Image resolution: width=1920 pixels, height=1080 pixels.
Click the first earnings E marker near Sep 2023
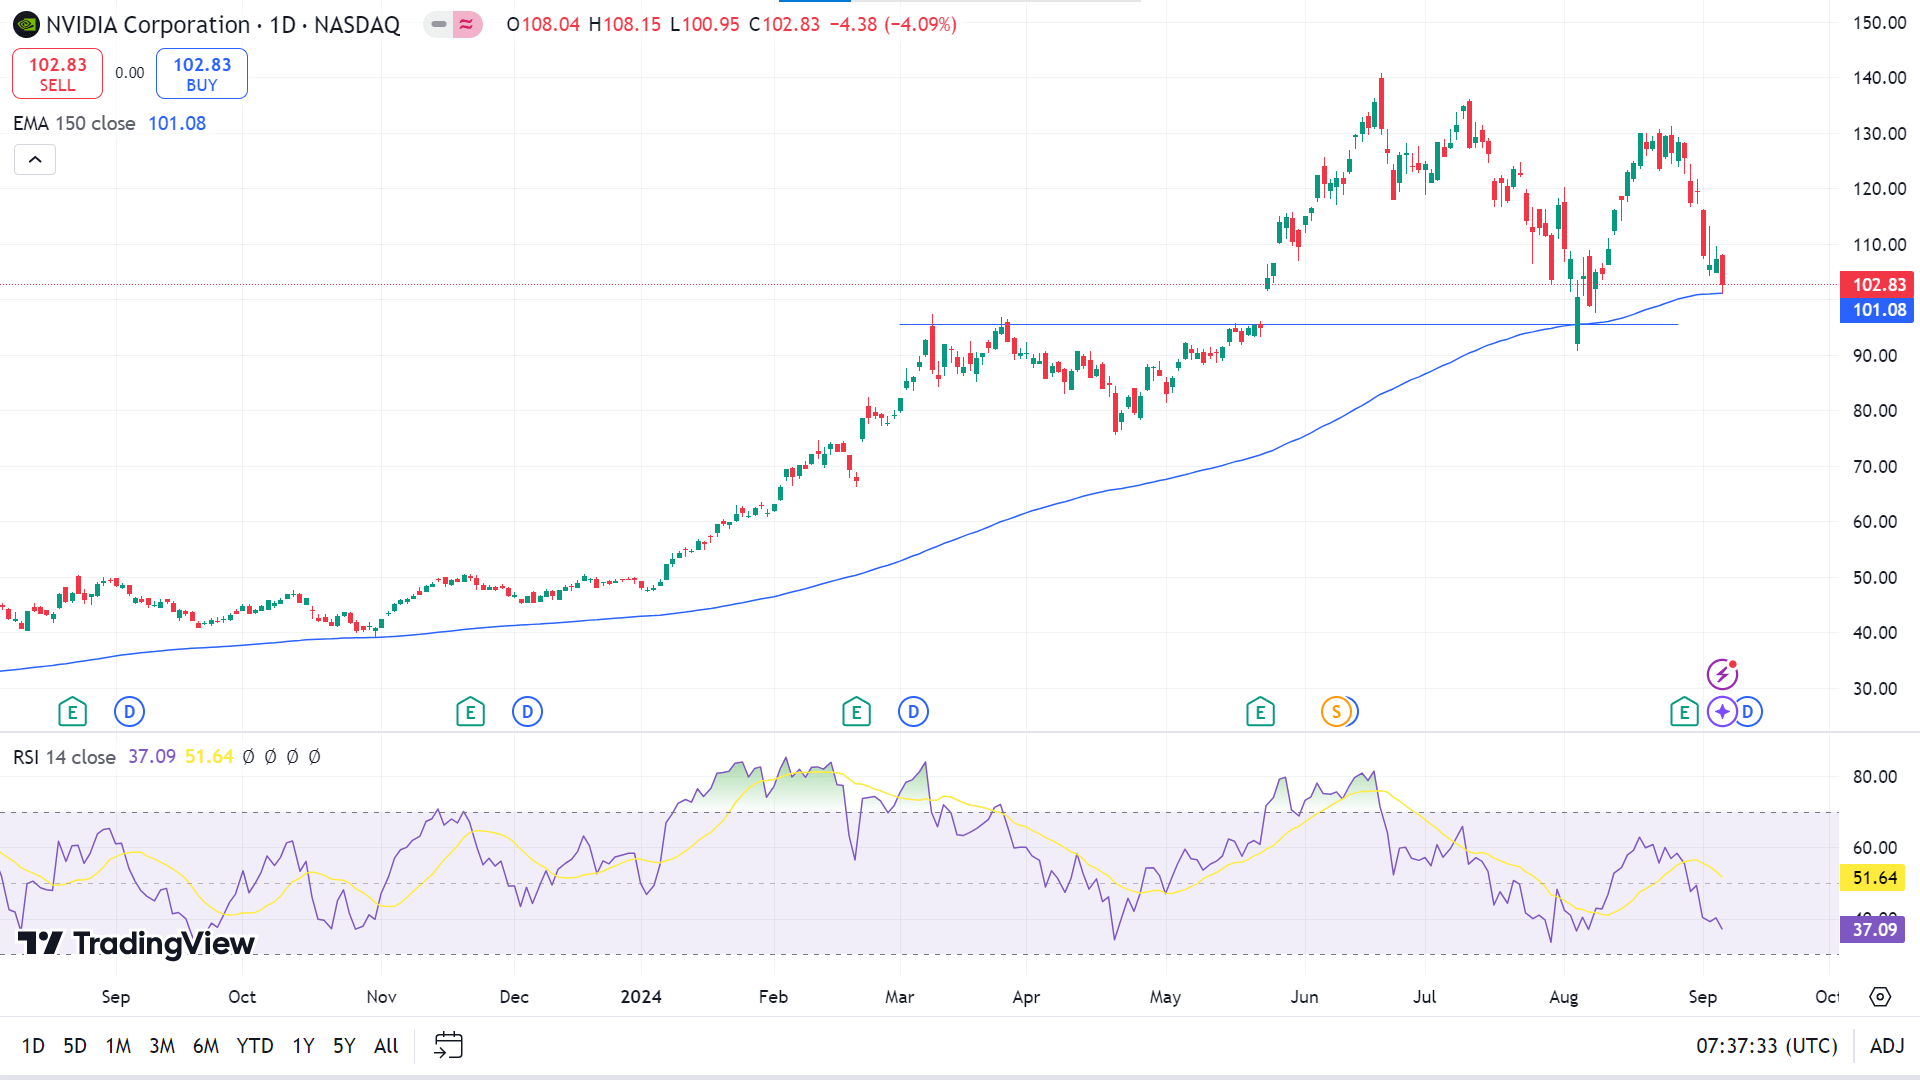coord(72,712)
